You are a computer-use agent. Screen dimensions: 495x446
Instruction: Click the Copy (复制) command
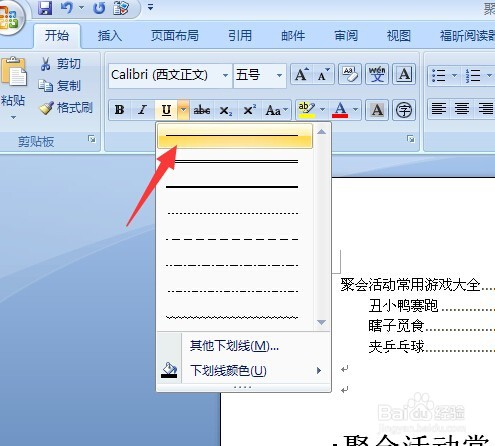(59, 86)
